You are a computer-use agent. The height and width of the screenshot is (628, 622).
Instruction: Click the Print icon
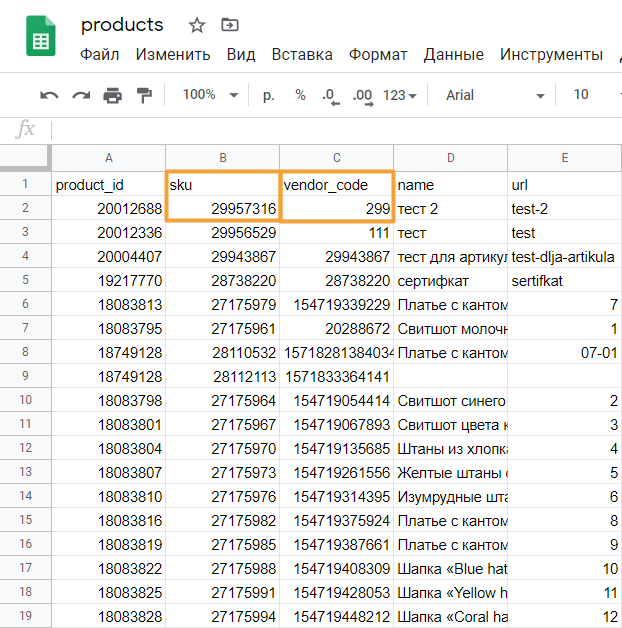pyautogui.click(x=113, y=95)
